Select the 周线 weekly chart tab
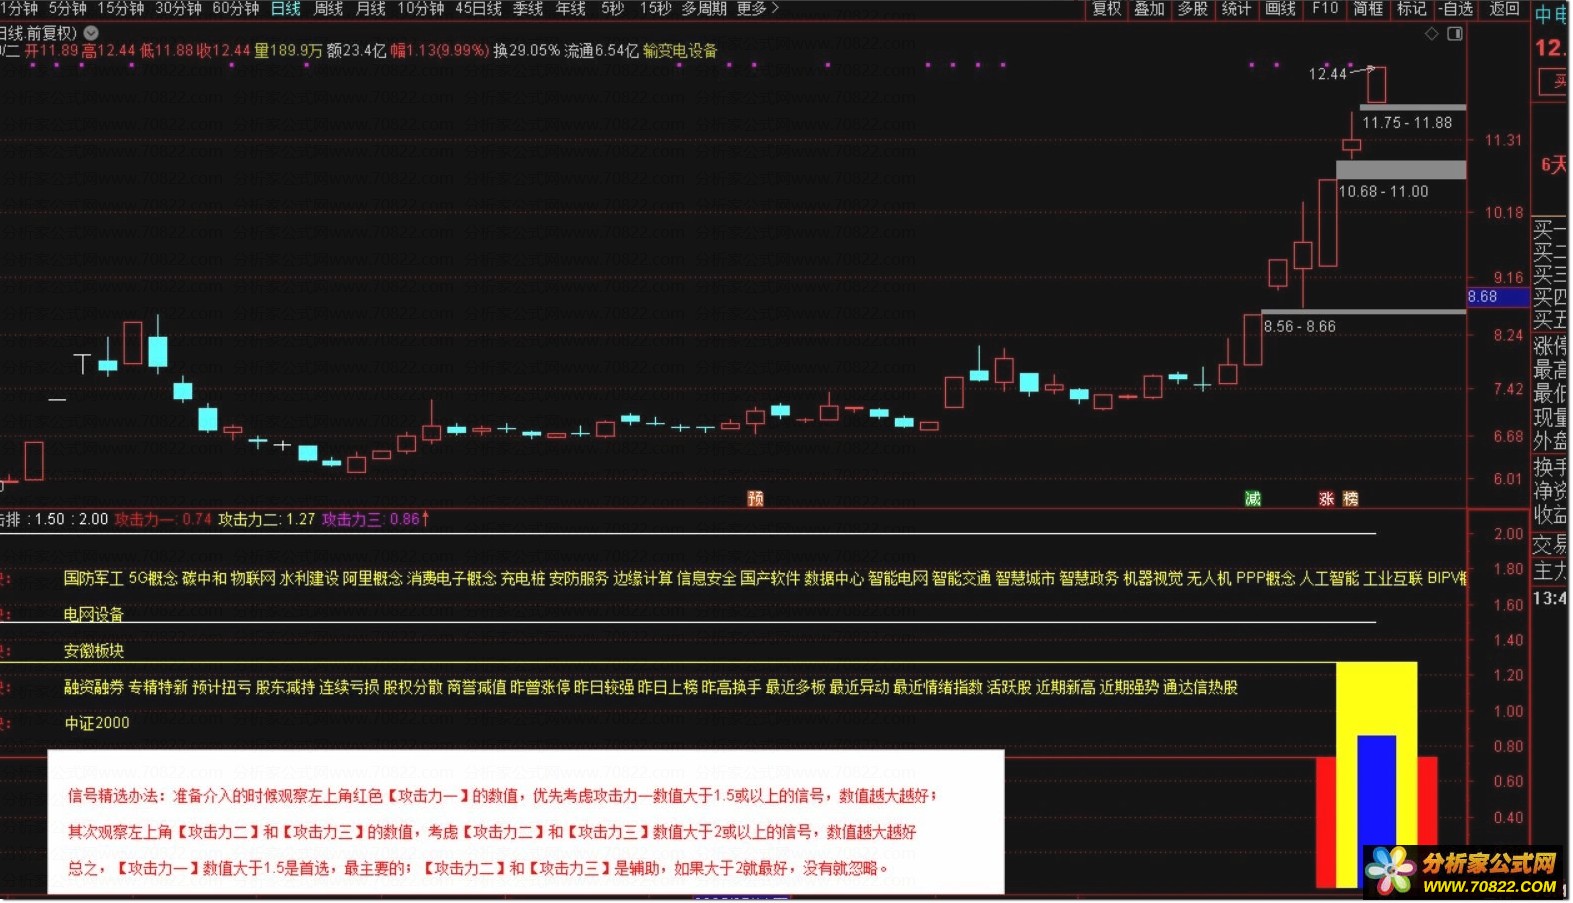The height and width of the screenshot is (903, 1573). [x=328, y=8]
